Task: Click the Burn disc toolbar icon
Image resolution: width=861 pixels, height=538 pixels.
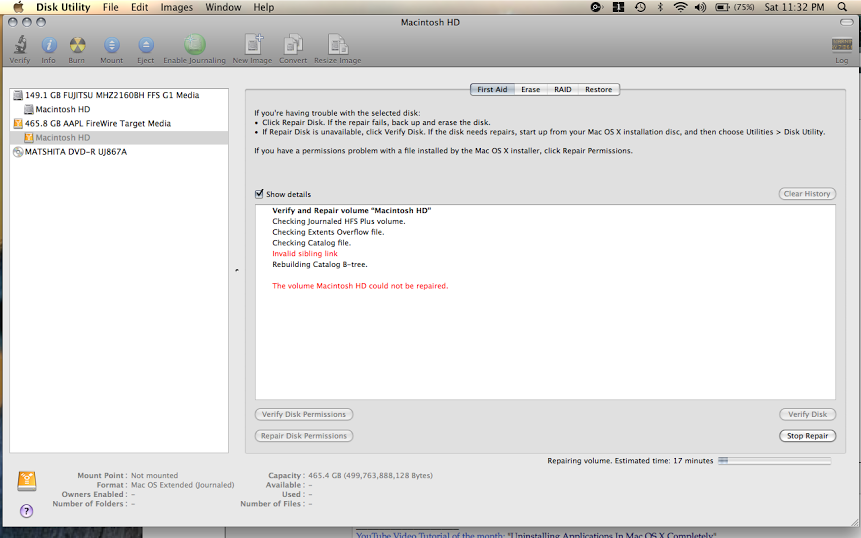Action: coord(77,45)
